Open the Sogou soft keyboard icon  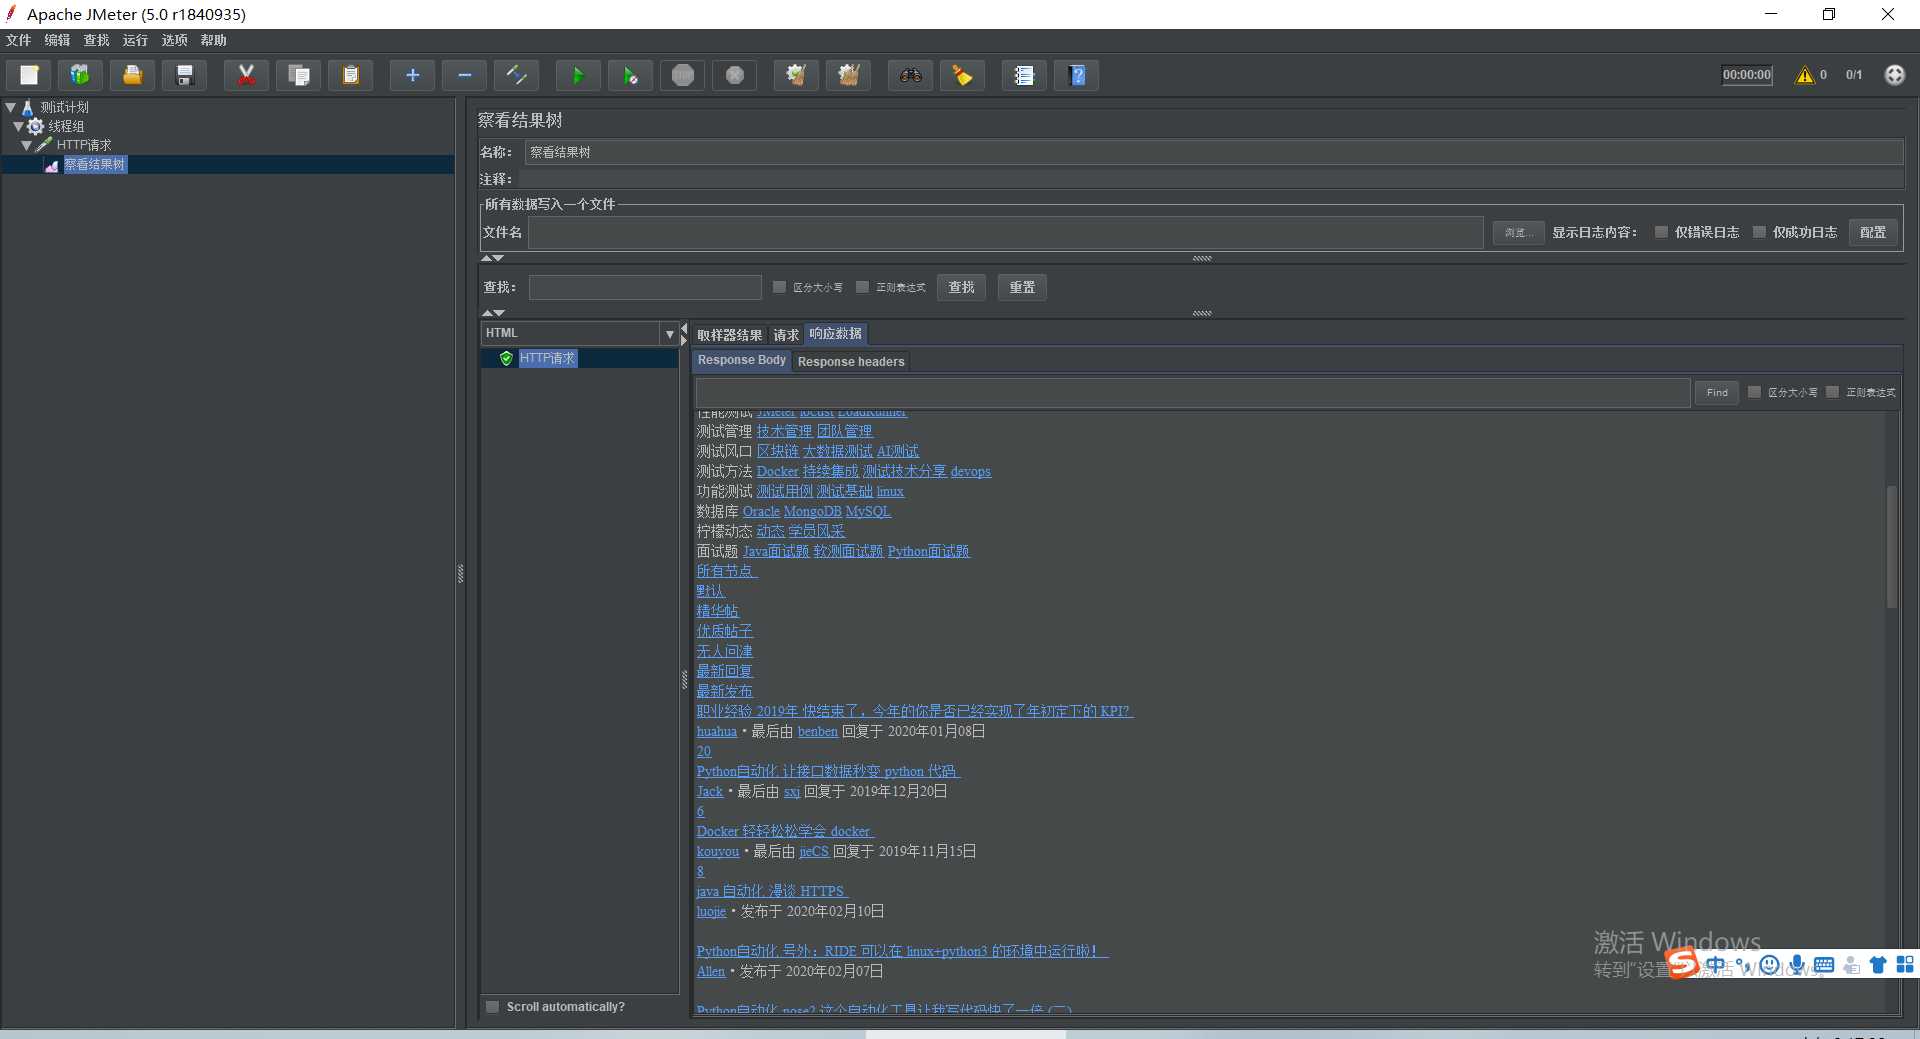1824,965
